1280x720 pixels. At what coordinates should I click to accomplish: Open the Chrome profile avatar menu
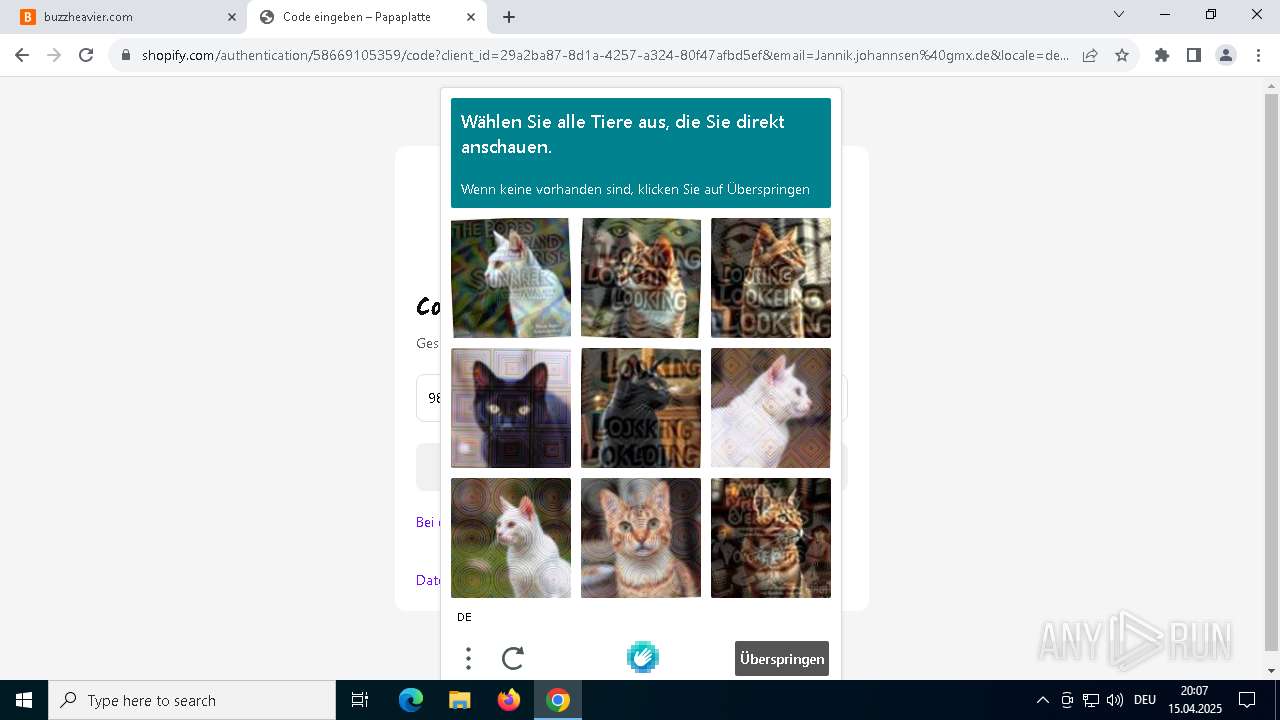1226,56
